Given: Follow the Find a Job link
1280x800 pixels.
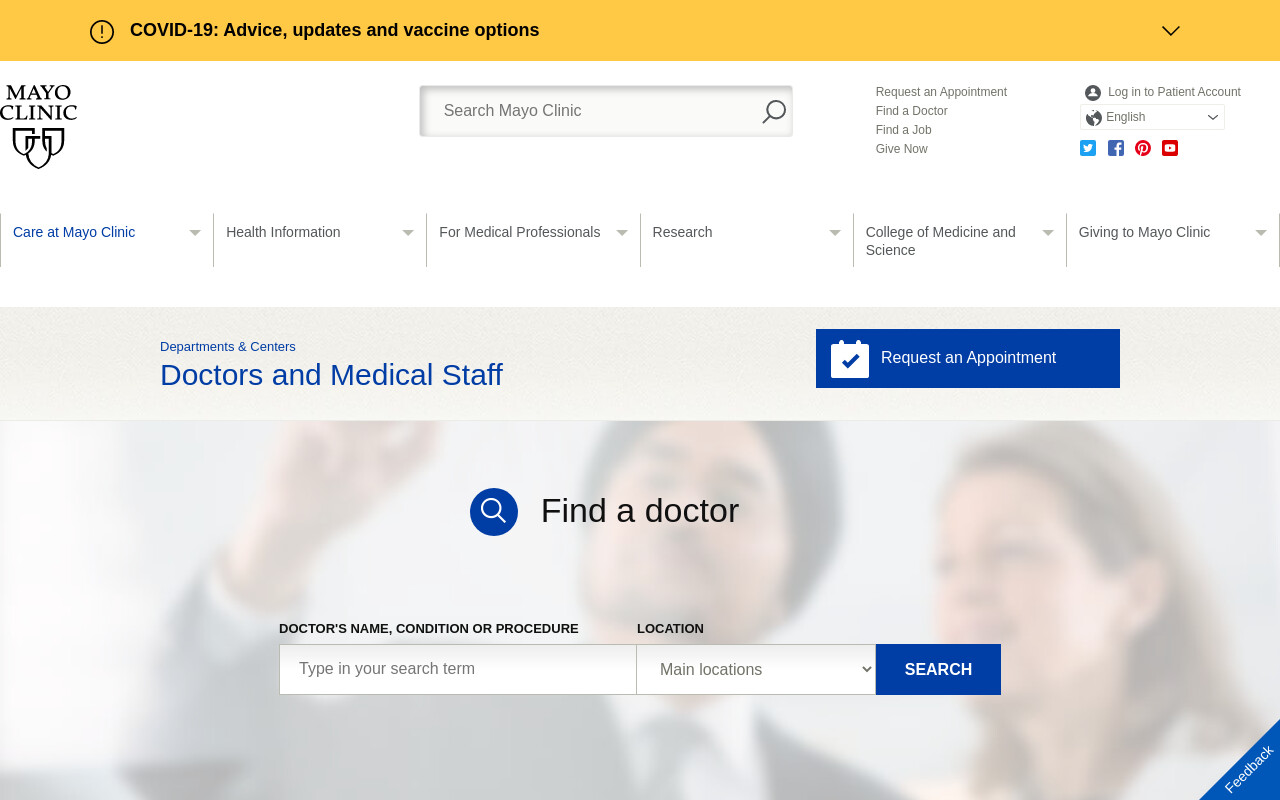Looking at the screenshot, I should pyautogui.click(x=903, y=130).
